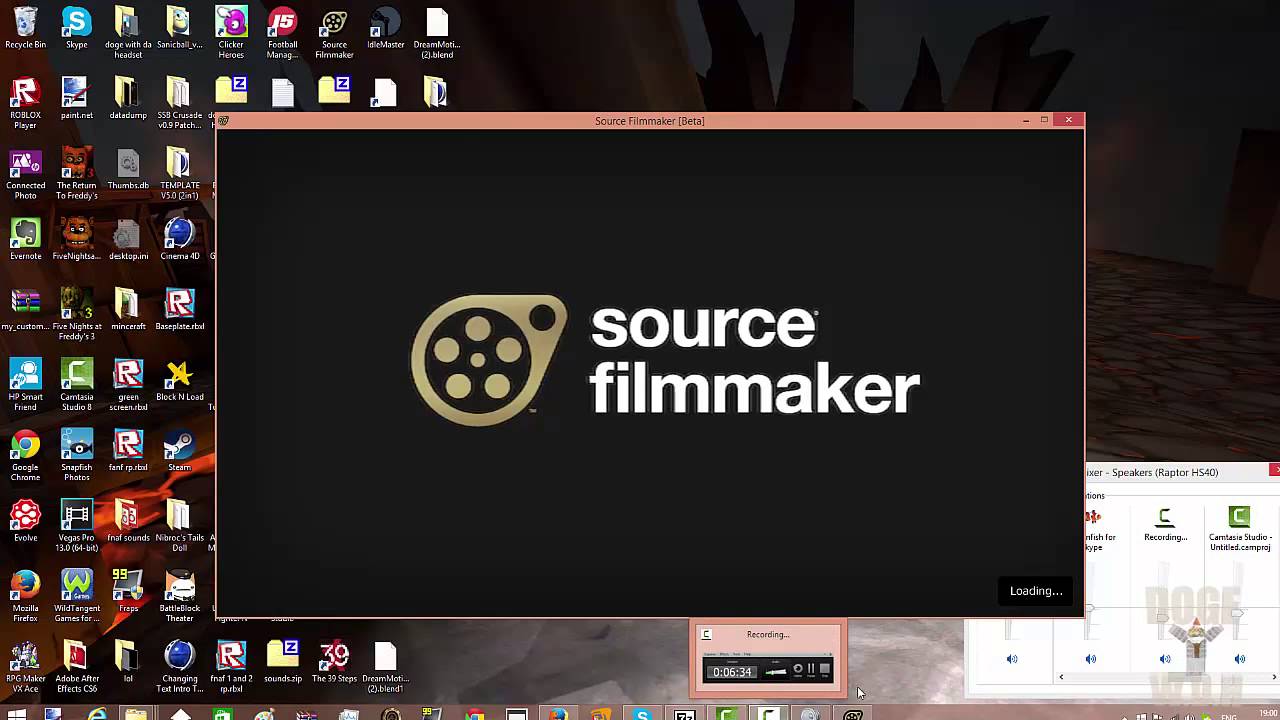Adjust Clownfish for Skype volume slider
This screenshot has width=1280, height=720.
(x=1090, y=607)
